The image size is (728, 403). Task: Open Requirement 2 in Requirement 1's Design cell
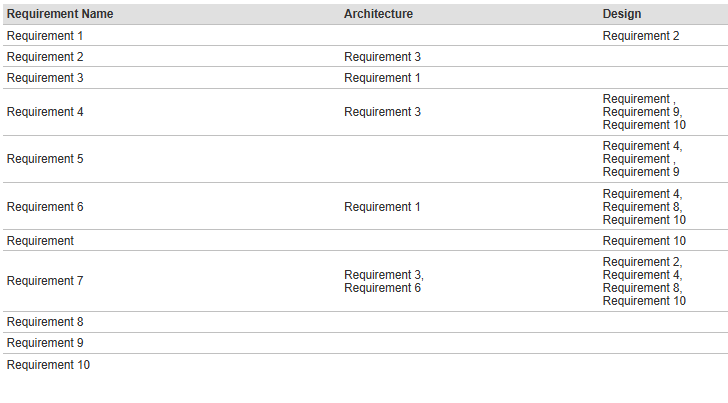(641, 36)
